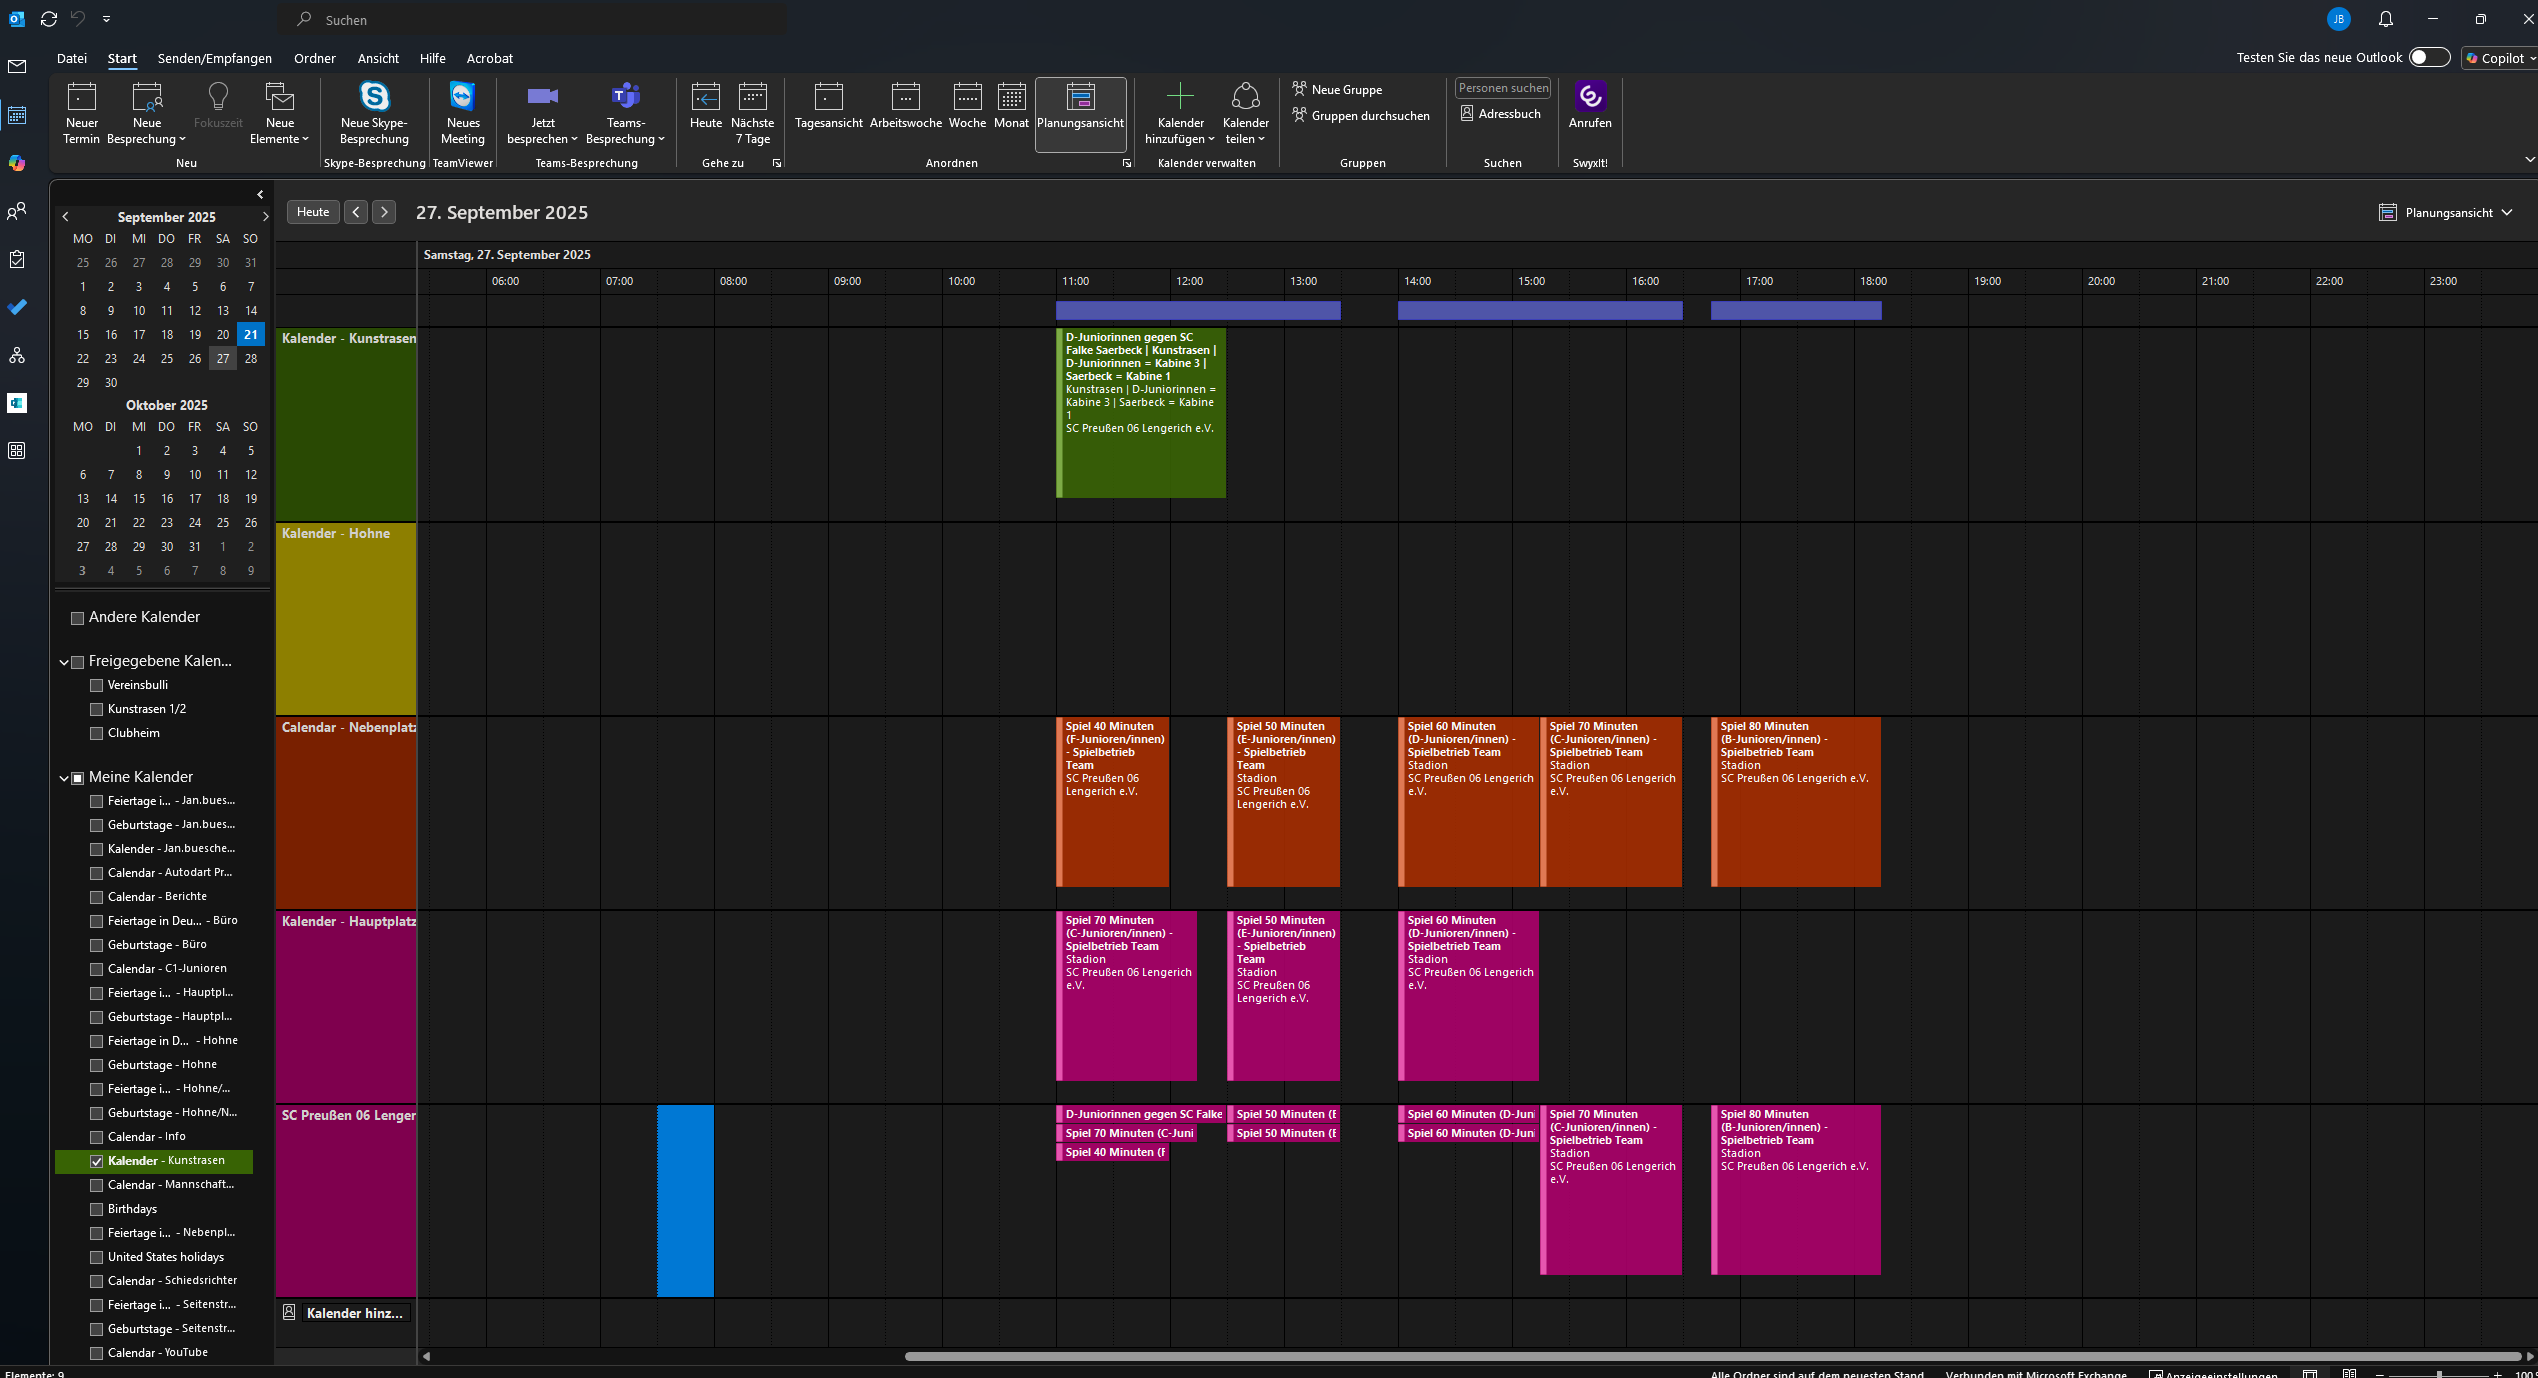Toggle the new Outlook switch
The width and height of the screenshot is (2538, 1378).
(2428, 58)
